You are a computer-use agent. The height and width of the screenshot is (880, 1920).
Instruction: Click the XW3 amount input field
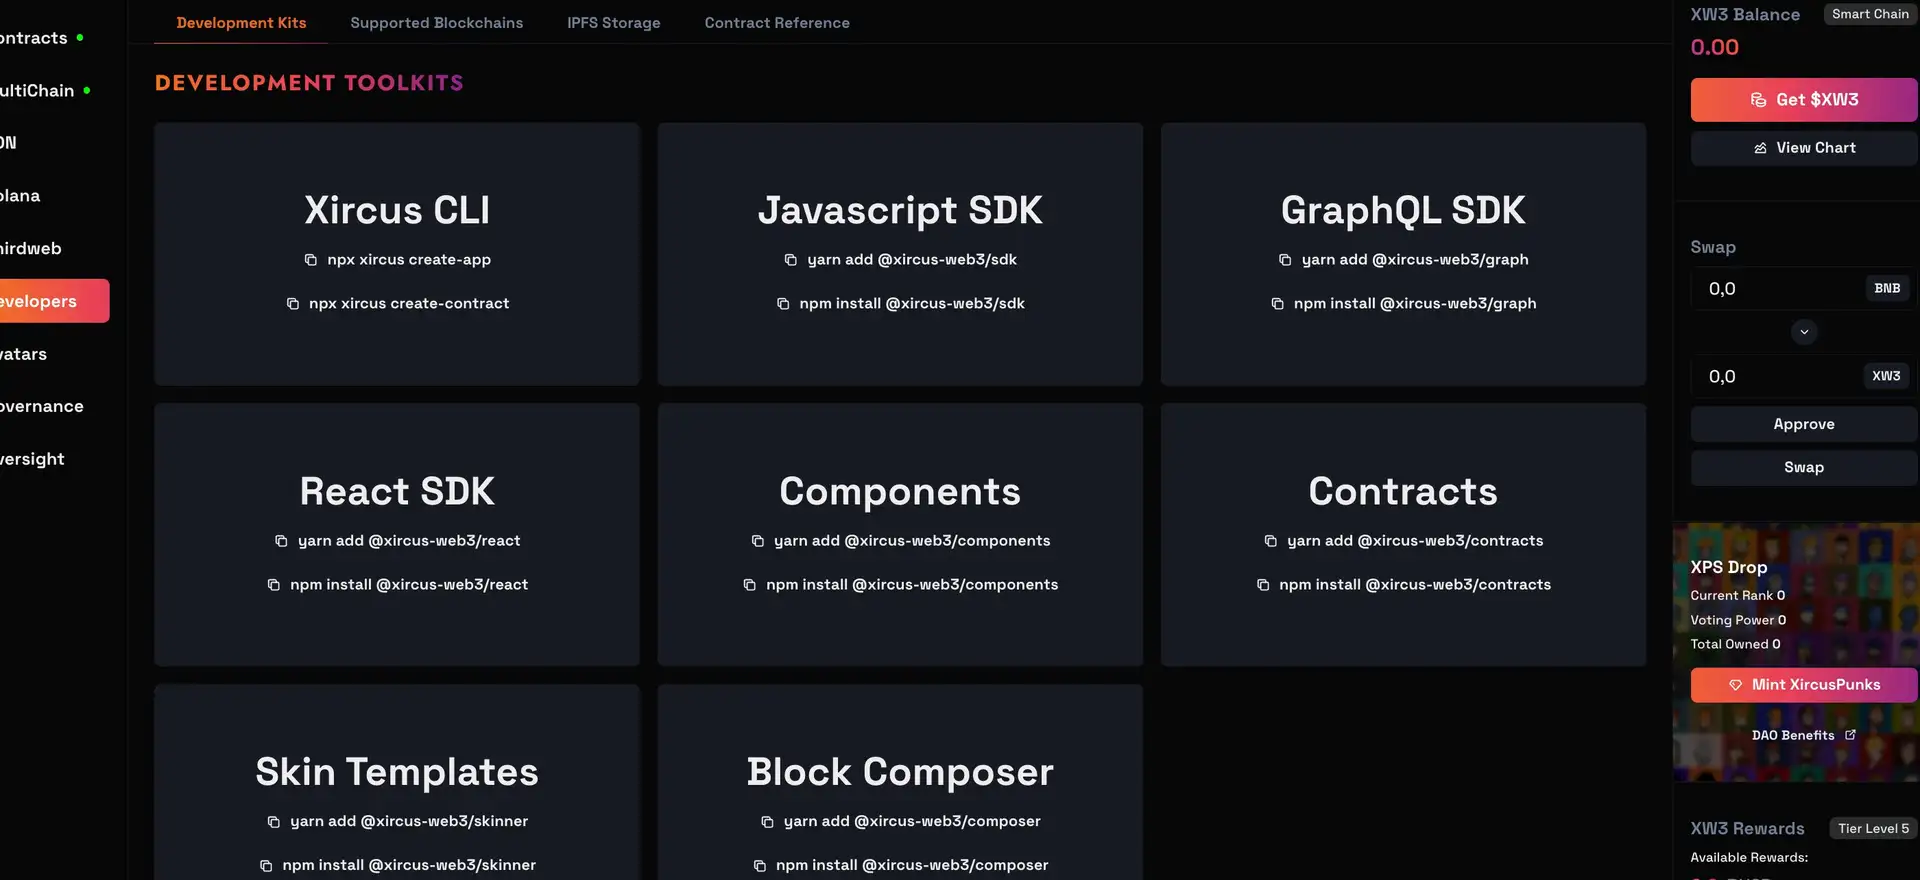[1776, 377]
